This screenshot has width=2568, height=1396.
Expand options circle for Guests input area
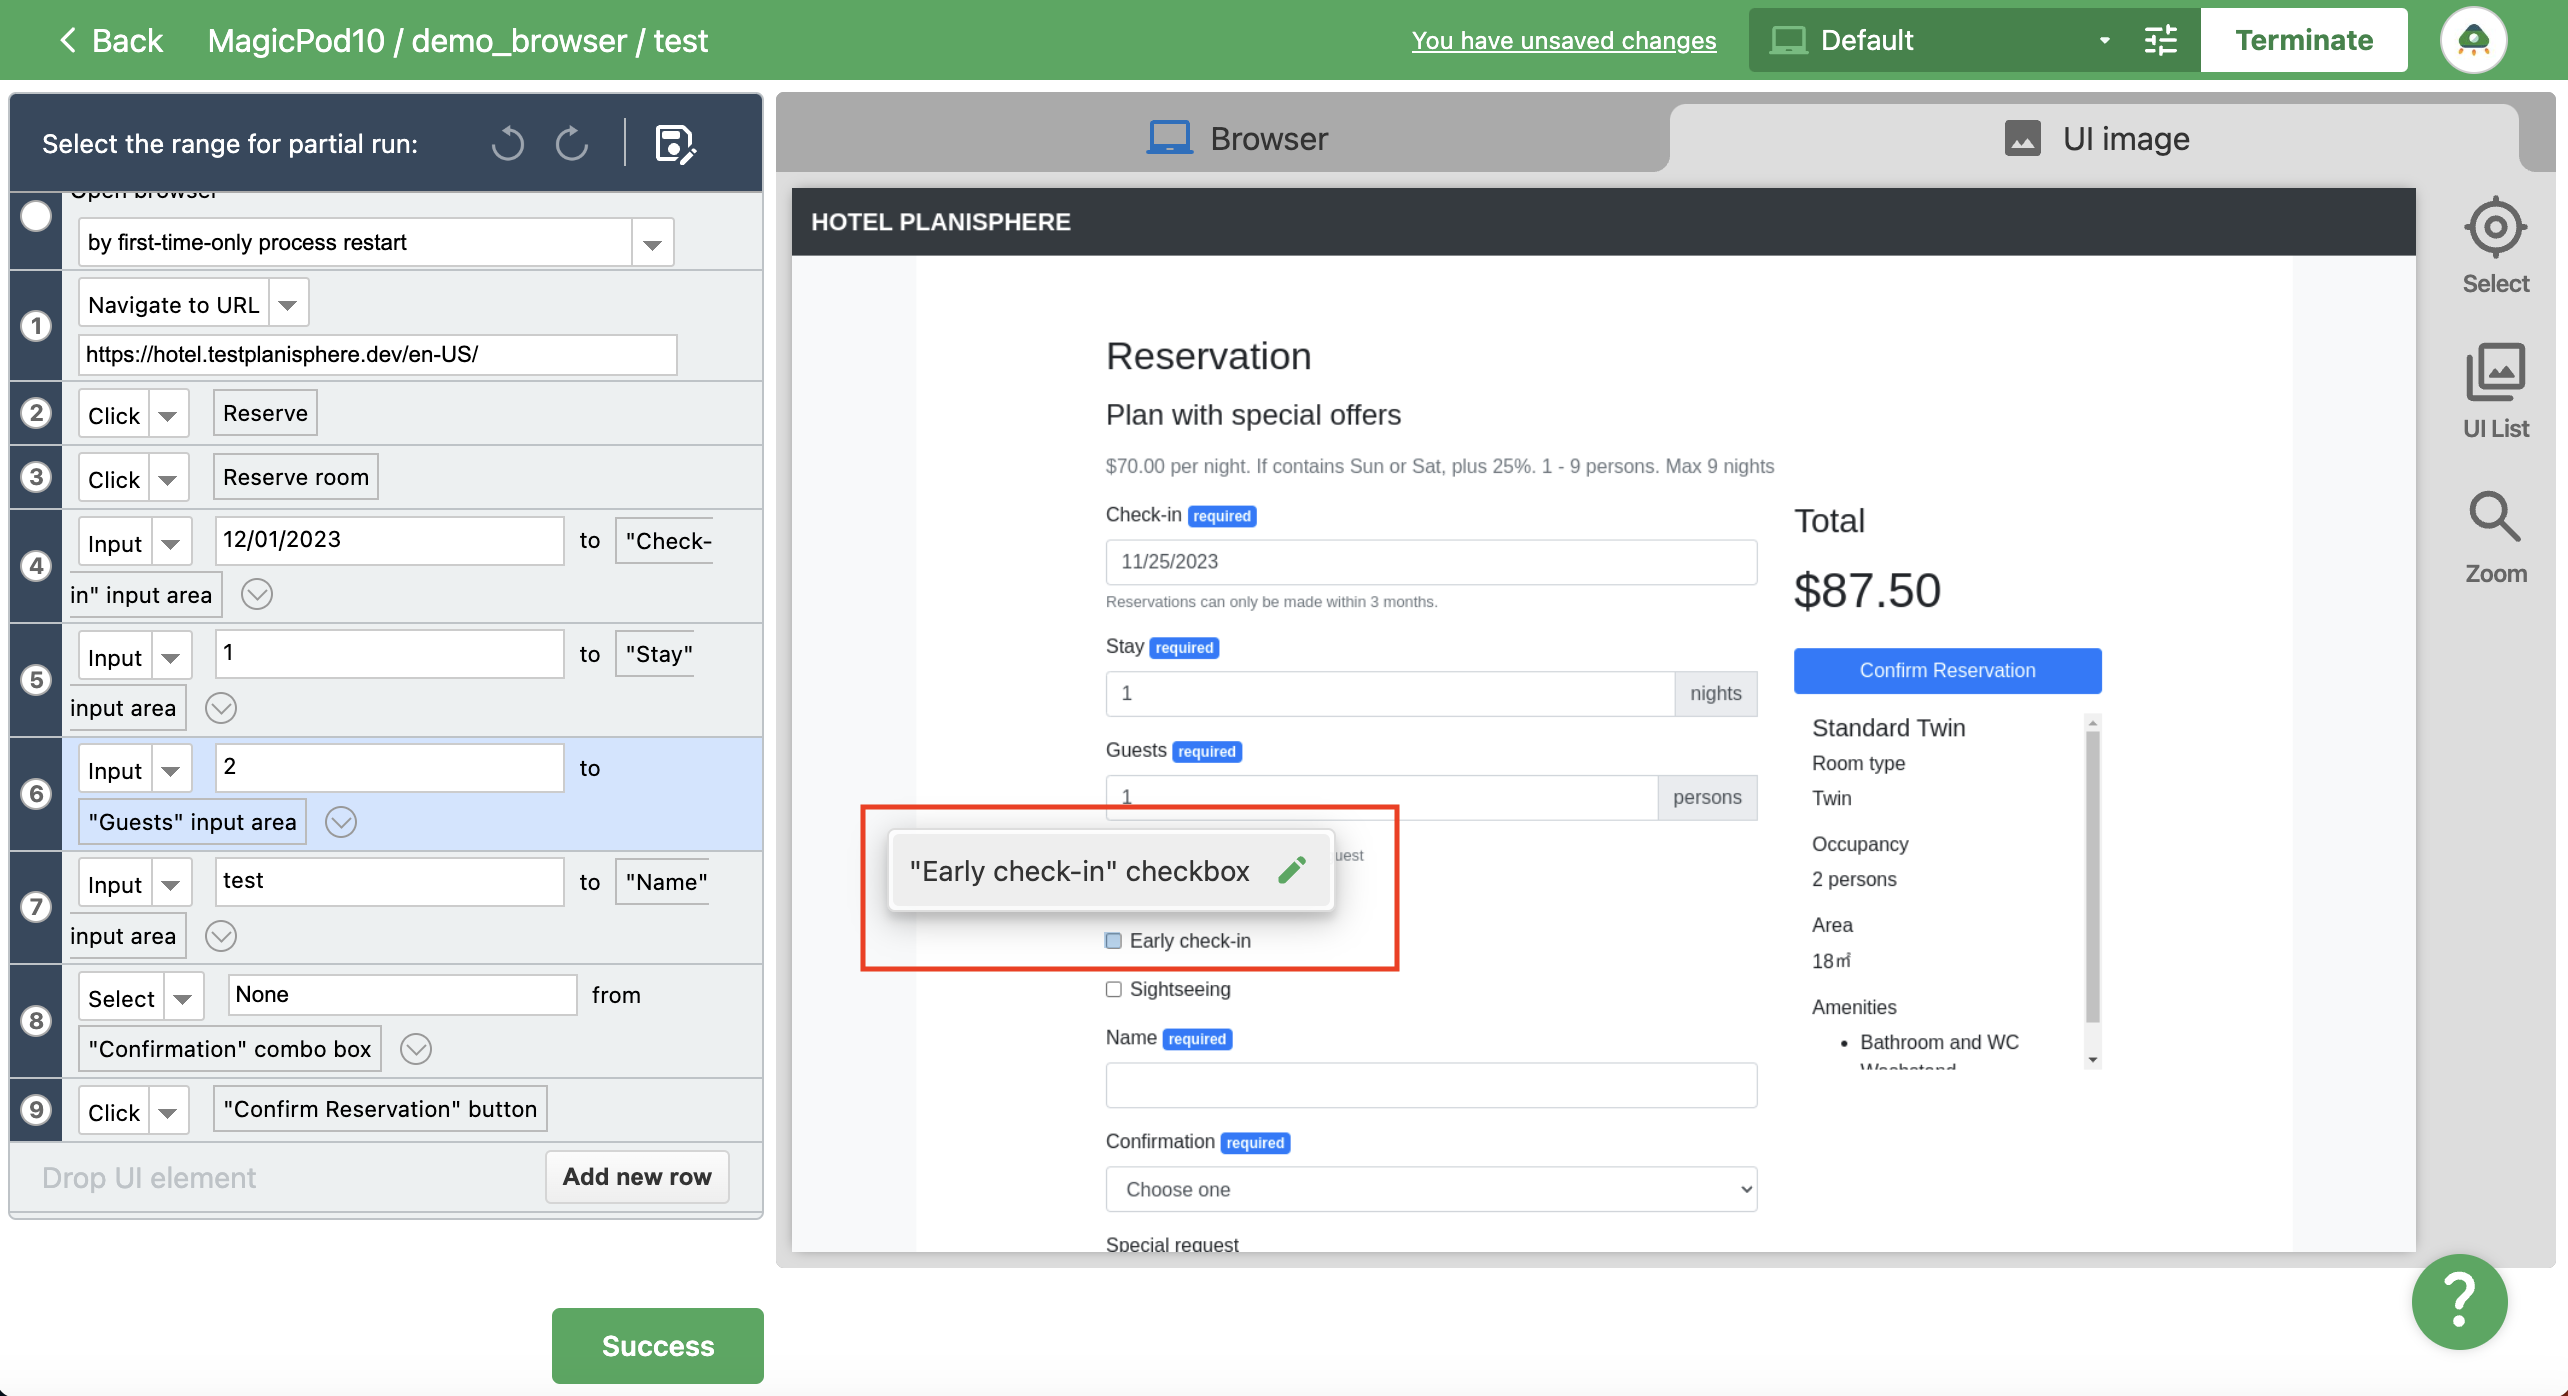(341, 822)
